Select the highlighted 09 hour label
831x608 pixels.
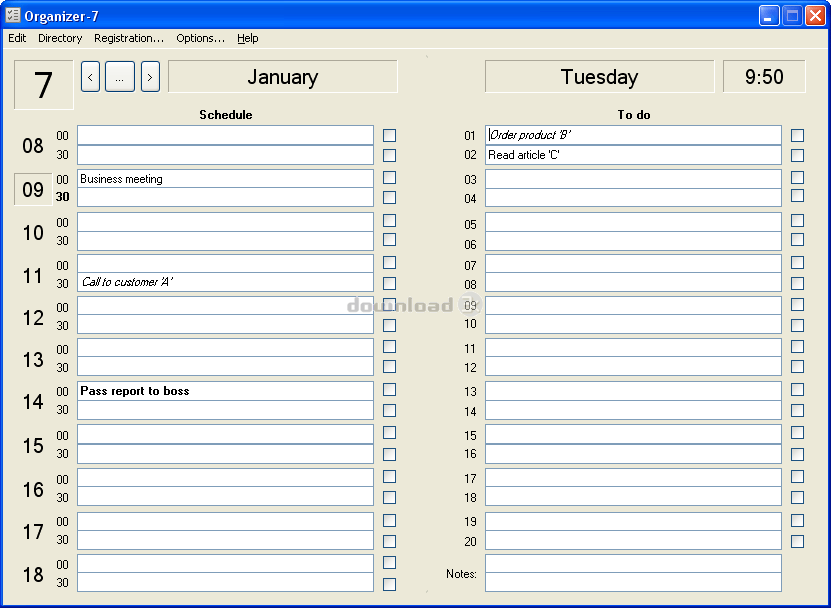pyautogui.click(x=33, y=189)
